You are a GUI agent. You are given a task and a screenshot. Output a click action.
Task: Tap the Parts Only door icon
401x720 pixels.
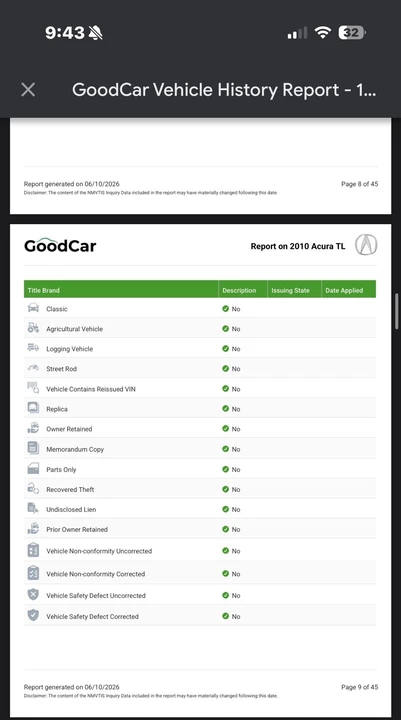pos(33,469)
